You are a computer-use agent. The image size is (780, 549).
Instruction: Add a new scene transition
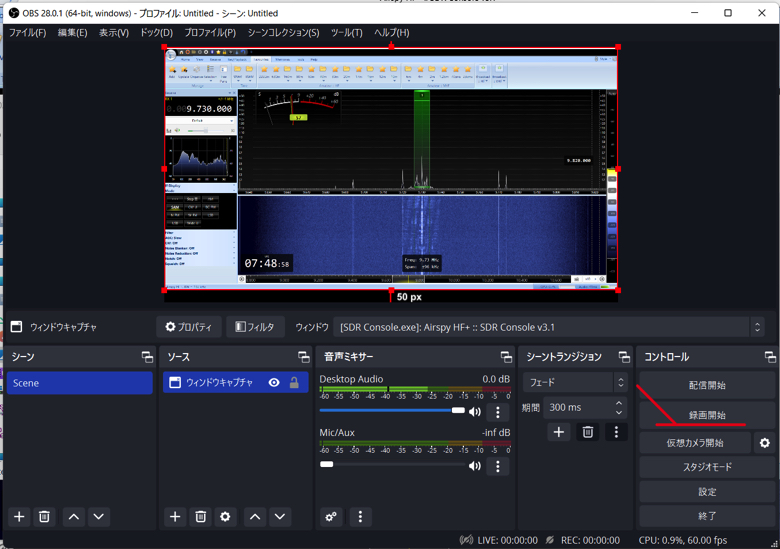click(559, 432)
